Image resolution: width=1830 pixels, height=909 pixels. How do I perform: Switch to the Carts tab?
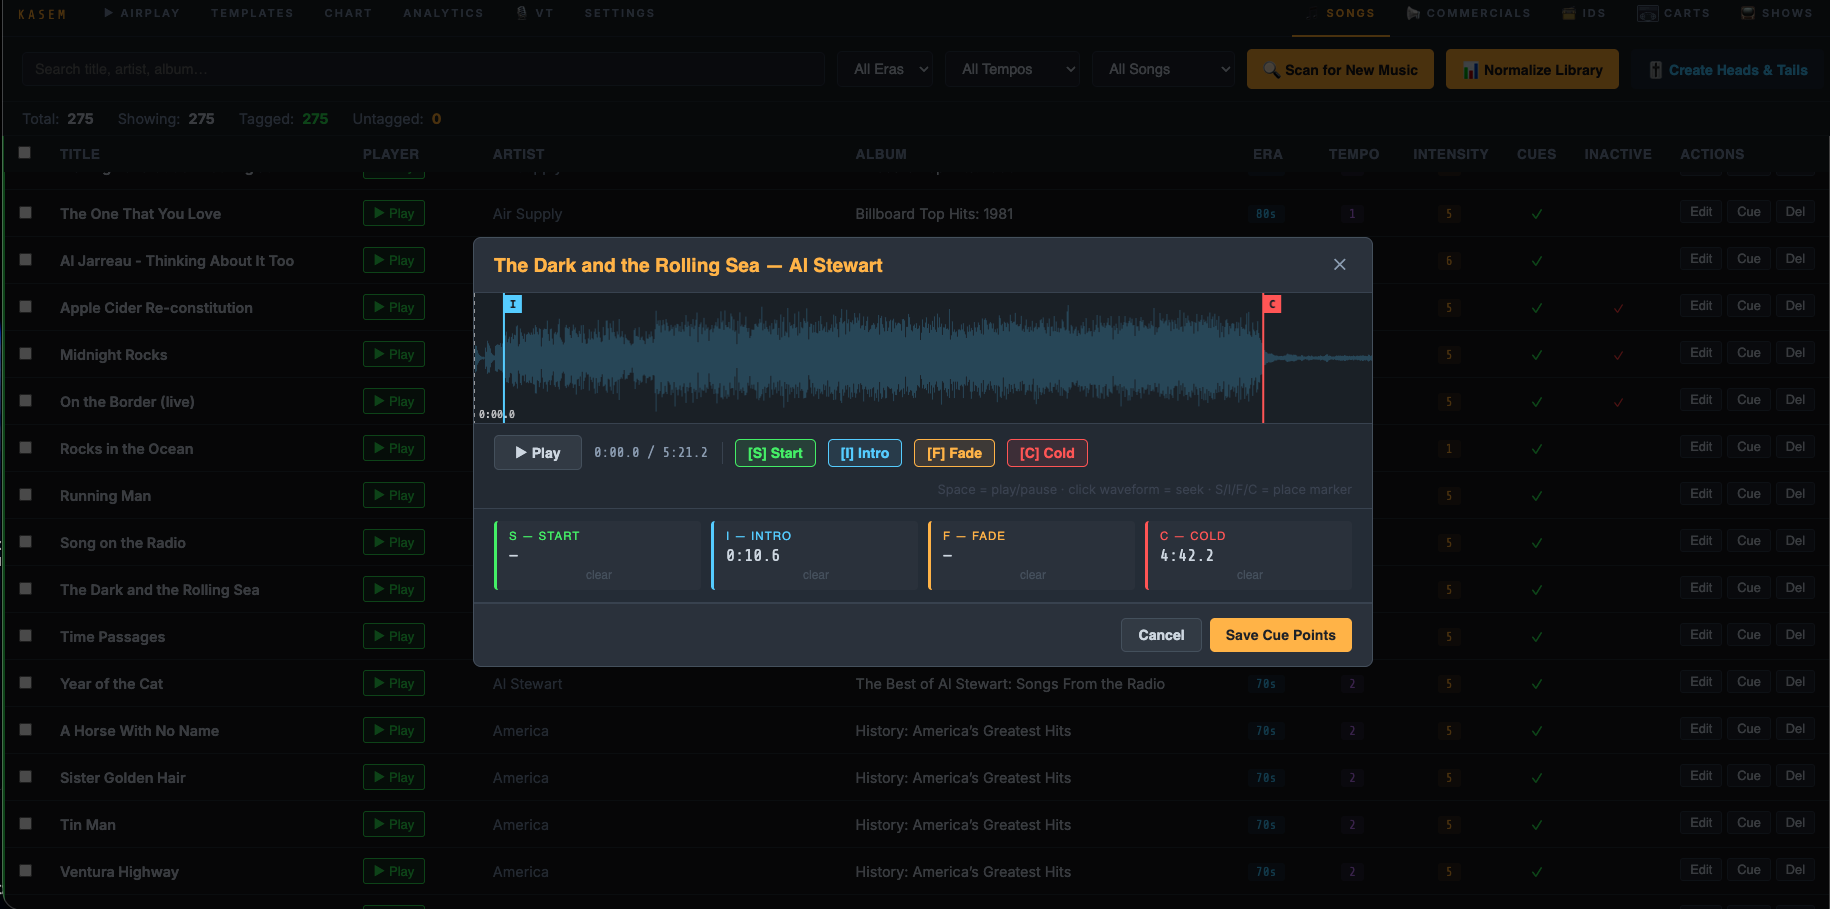coord(1674,13)
